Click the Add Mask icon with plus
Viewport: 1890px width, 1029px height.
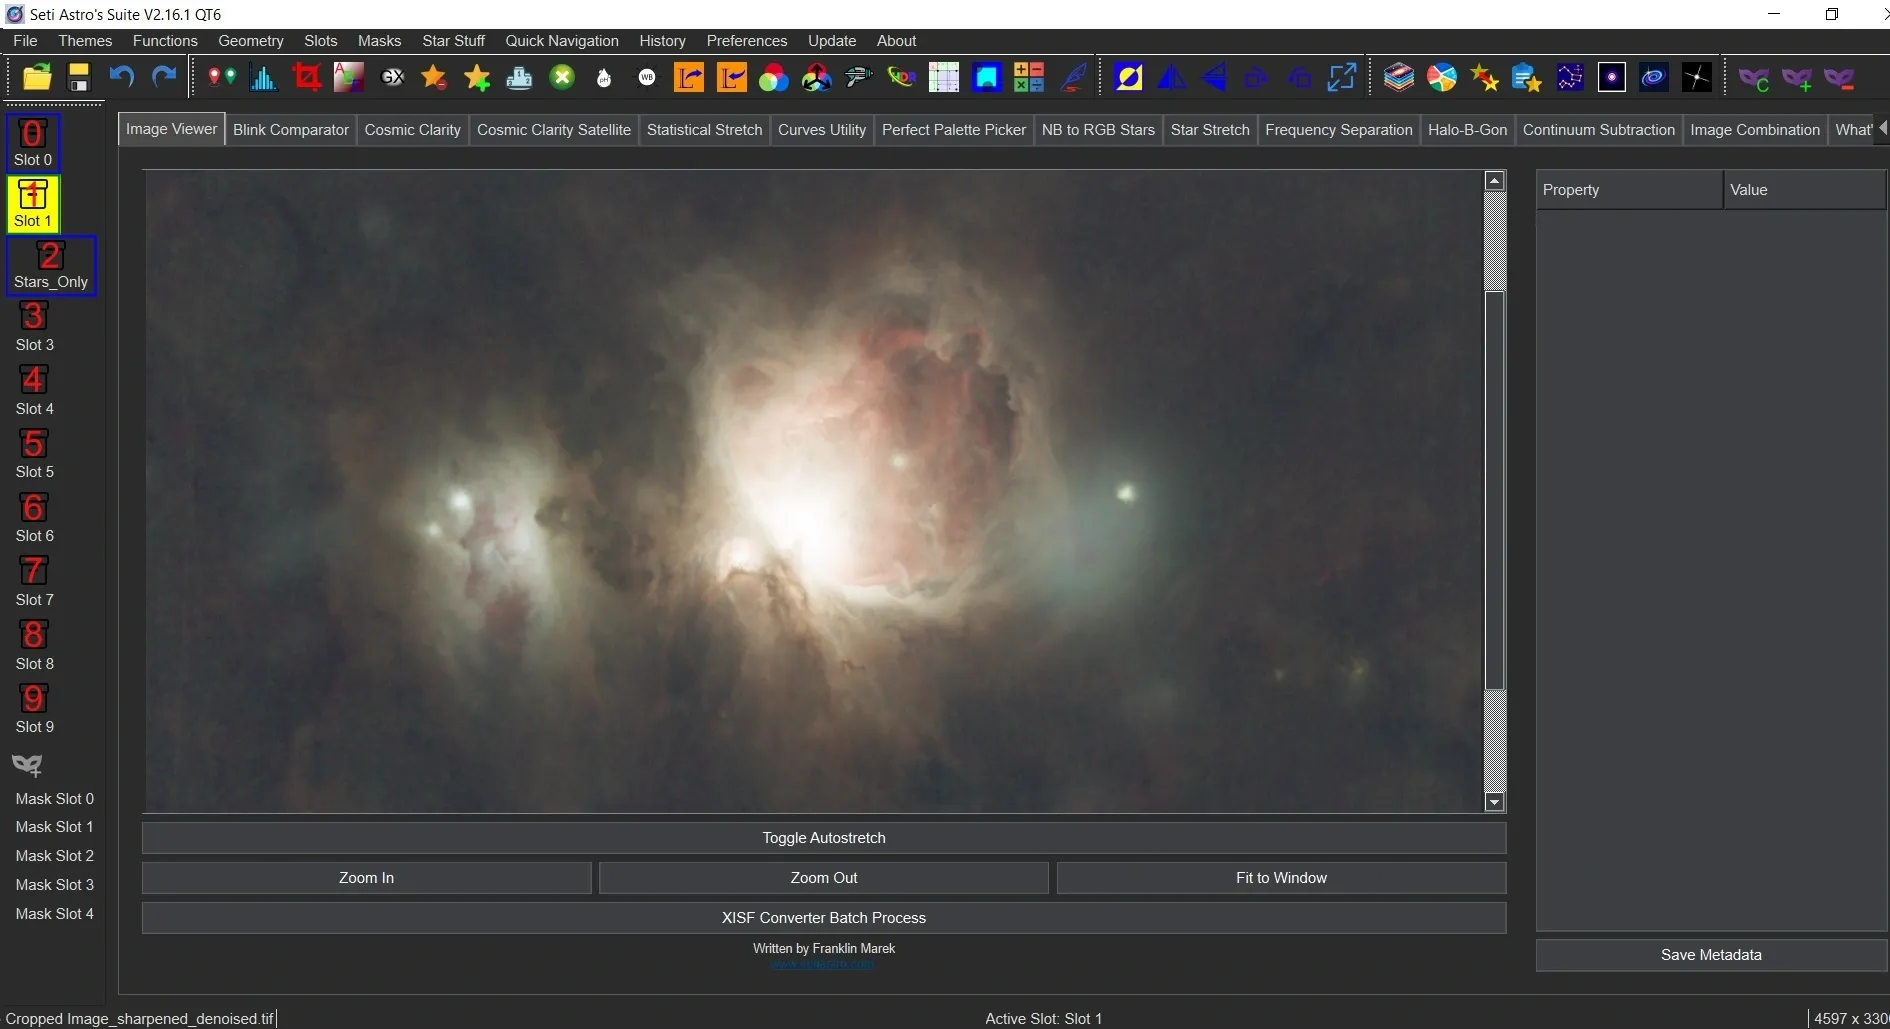tap(1797, 78)
